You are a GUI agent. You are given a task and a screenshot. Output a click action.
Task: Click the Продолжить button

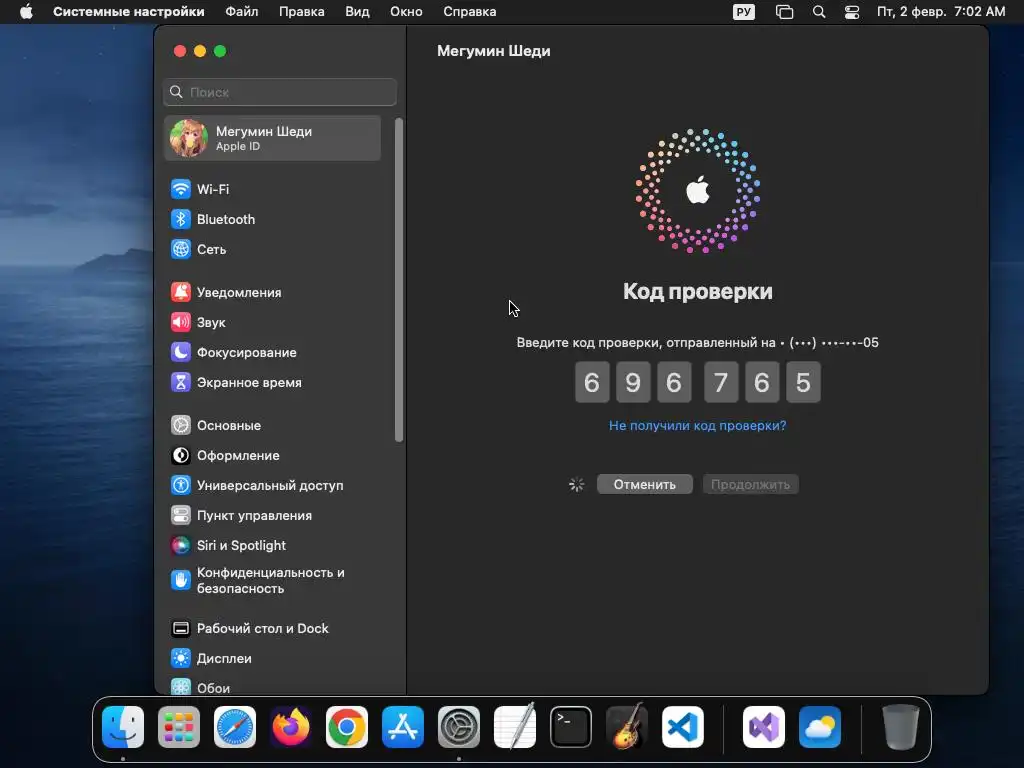[750, 485]
